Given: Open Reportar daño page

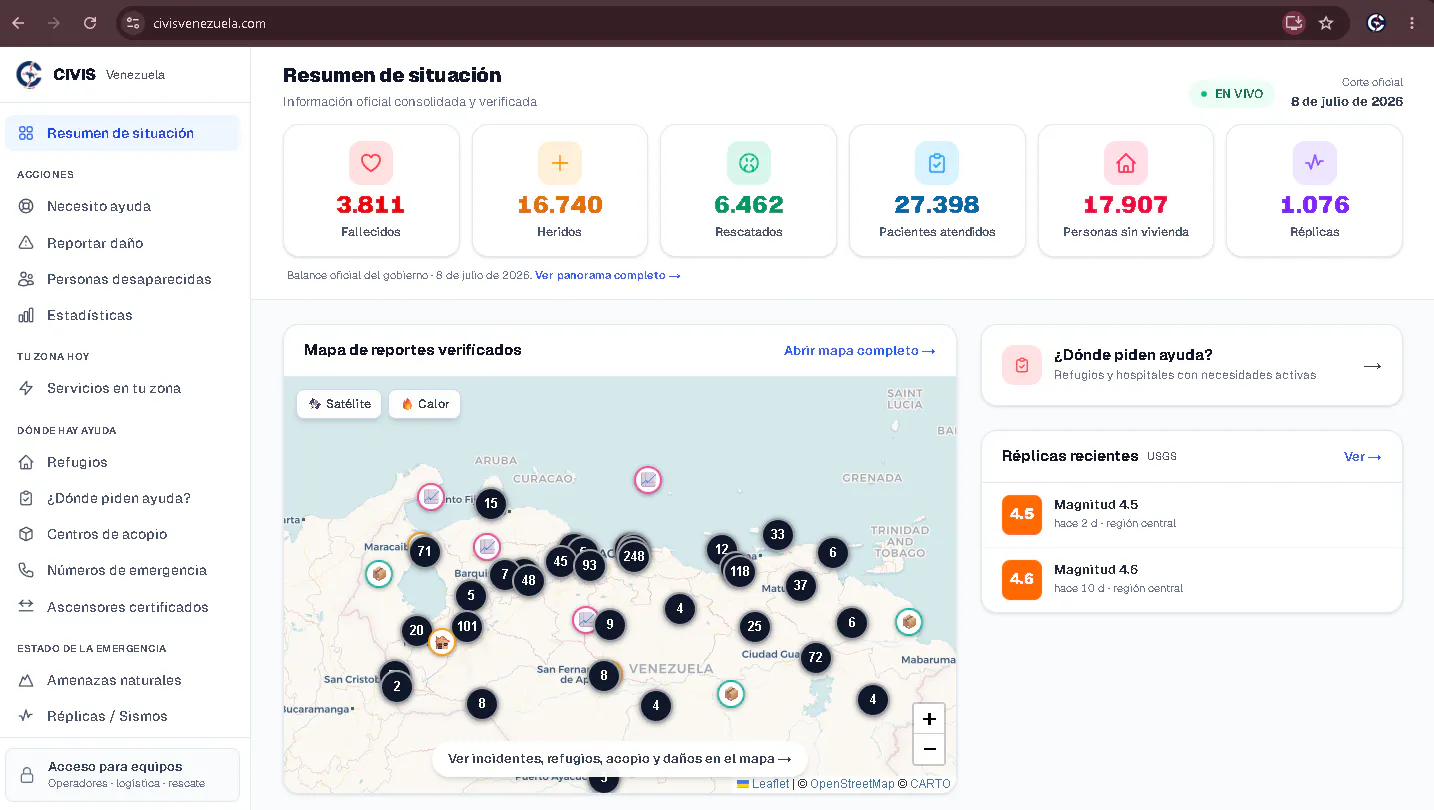Looking at the screenshot, I should pyautogui.click(x=122, y=243).
